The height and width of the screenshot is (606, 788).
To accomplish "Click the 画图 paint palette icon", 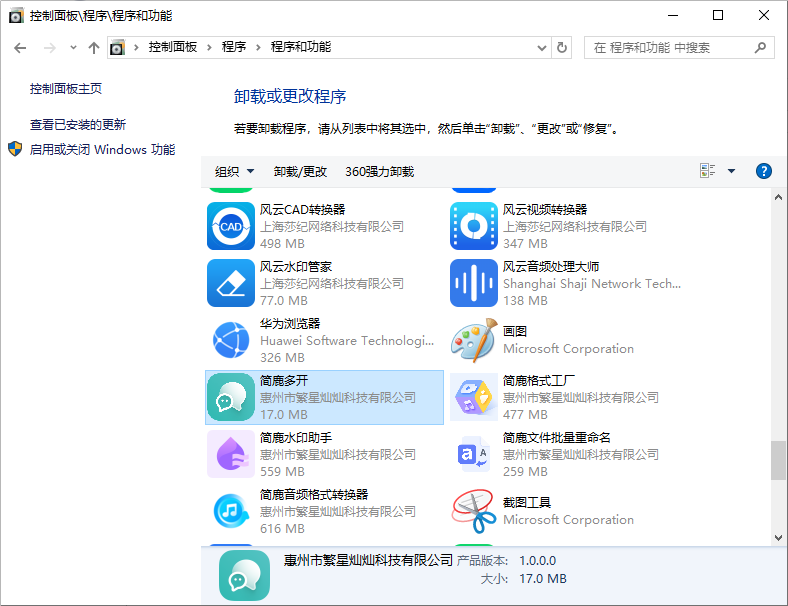I will 474,340.
